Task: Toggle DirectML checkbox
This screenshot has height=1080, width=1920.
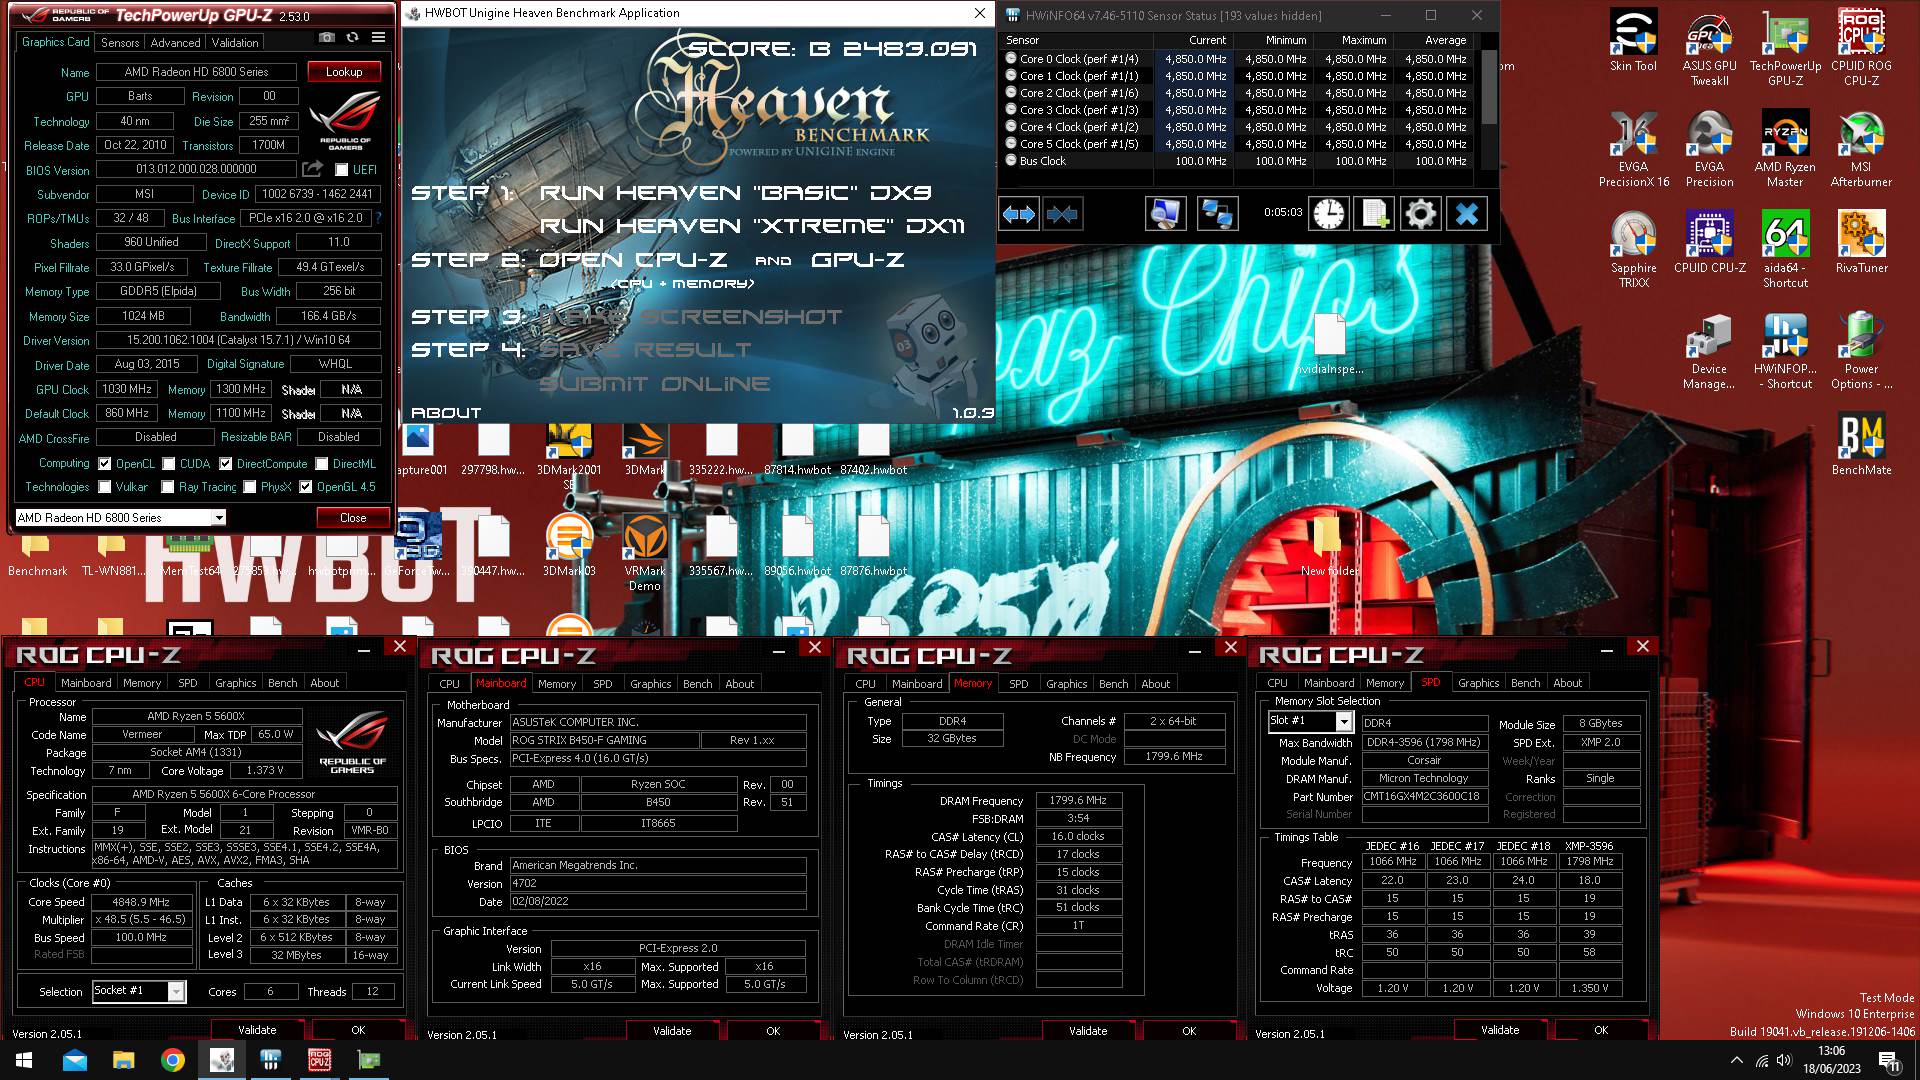Action: point(321,464)
